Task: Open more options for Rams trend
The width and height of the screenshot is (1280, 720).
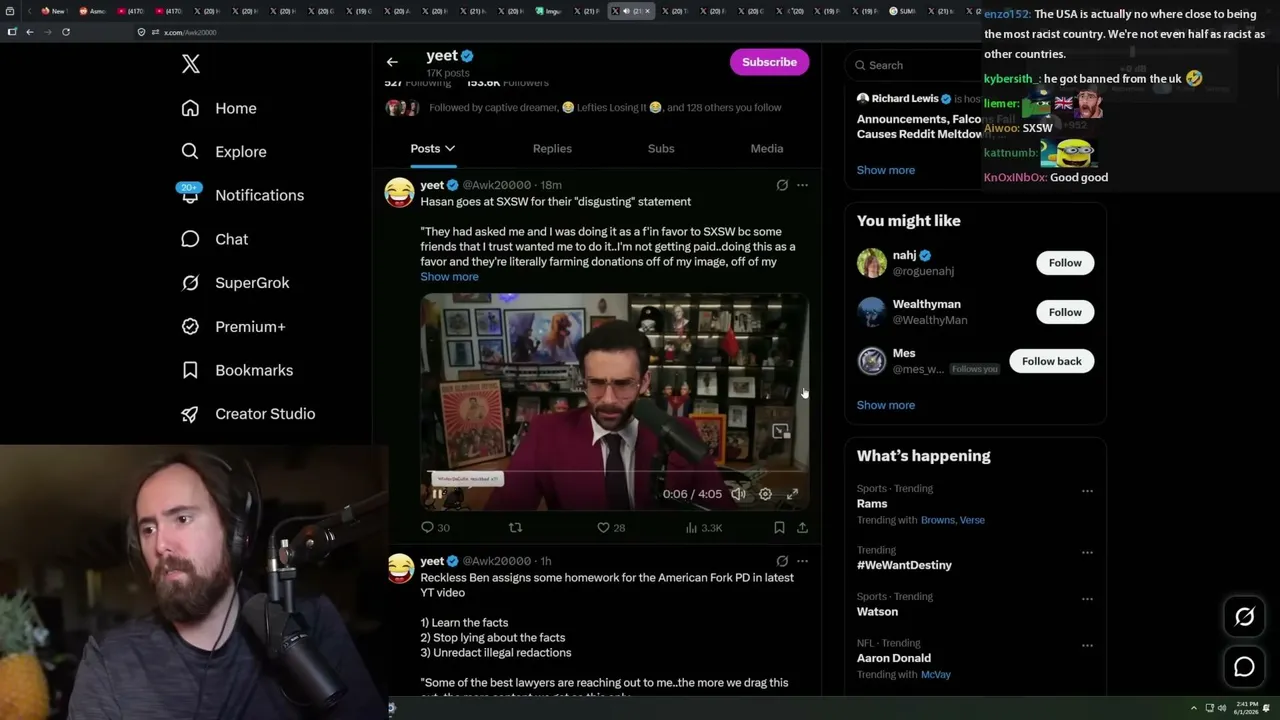Action: 1087,491
